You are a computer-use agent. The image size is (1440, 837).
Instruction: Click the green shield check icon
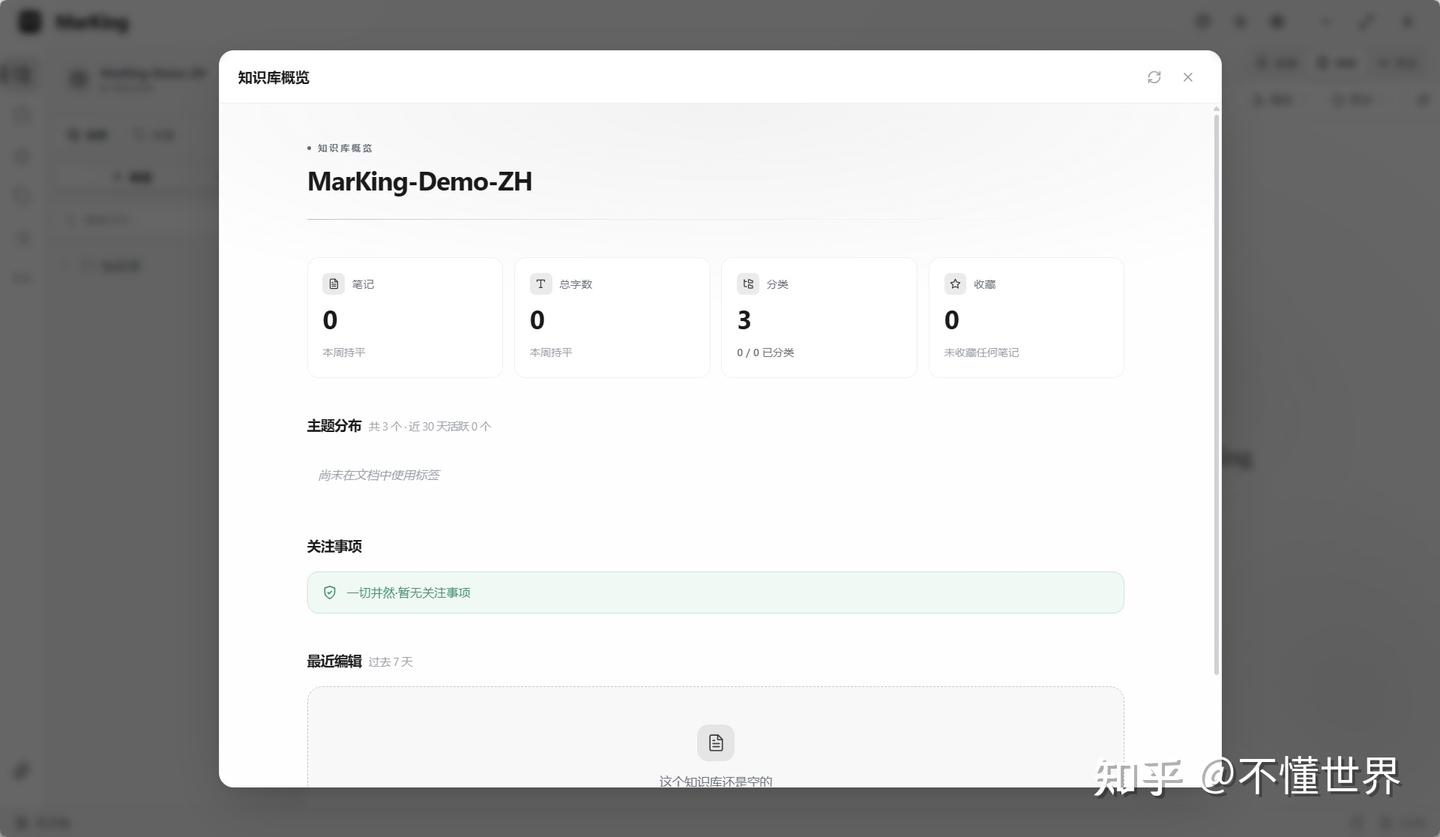point(330,592)
